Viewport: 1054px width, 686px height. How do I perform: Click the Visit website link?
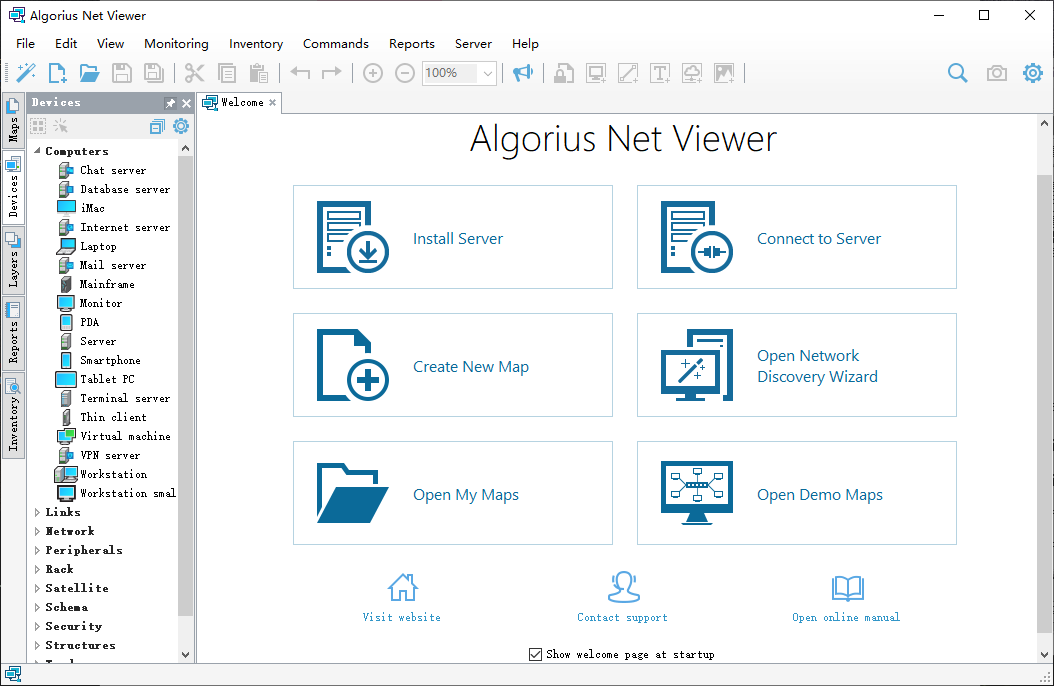(x=402, y=597)
